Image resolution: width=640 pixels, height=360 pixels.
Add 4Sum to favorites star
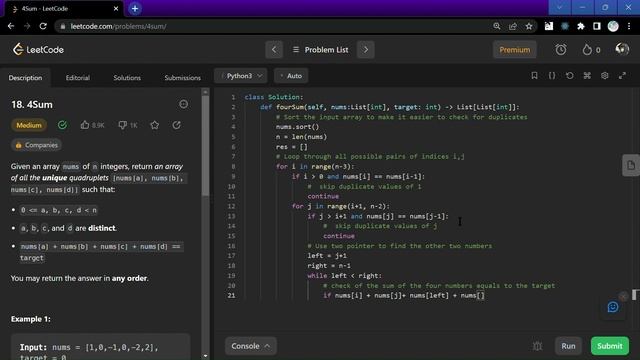pos(155,125)
